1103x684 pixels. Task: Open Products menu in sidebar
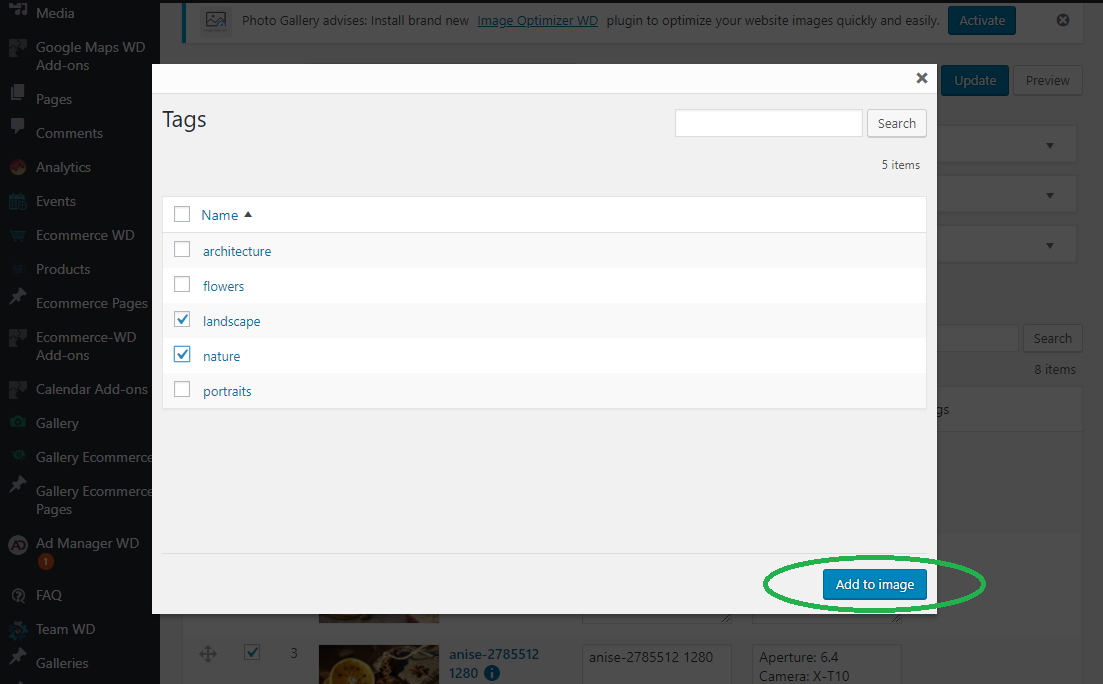[63, 269]
